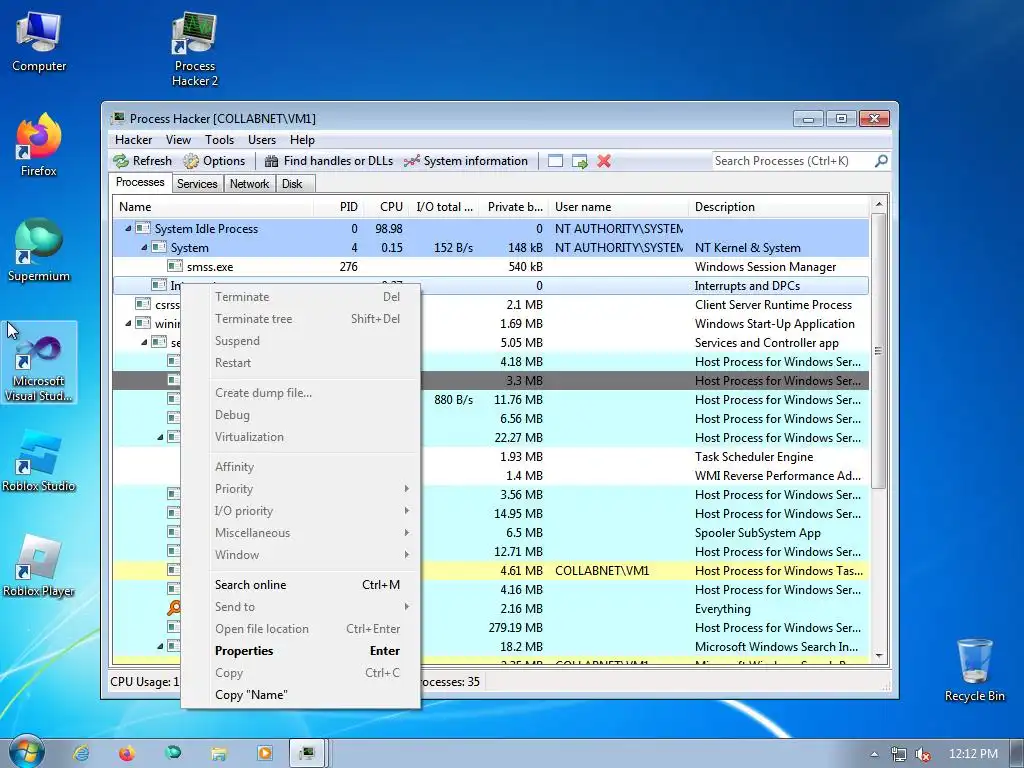
Task: Select the Spooler SubSystem App row
Action: [x=490, y=533]
